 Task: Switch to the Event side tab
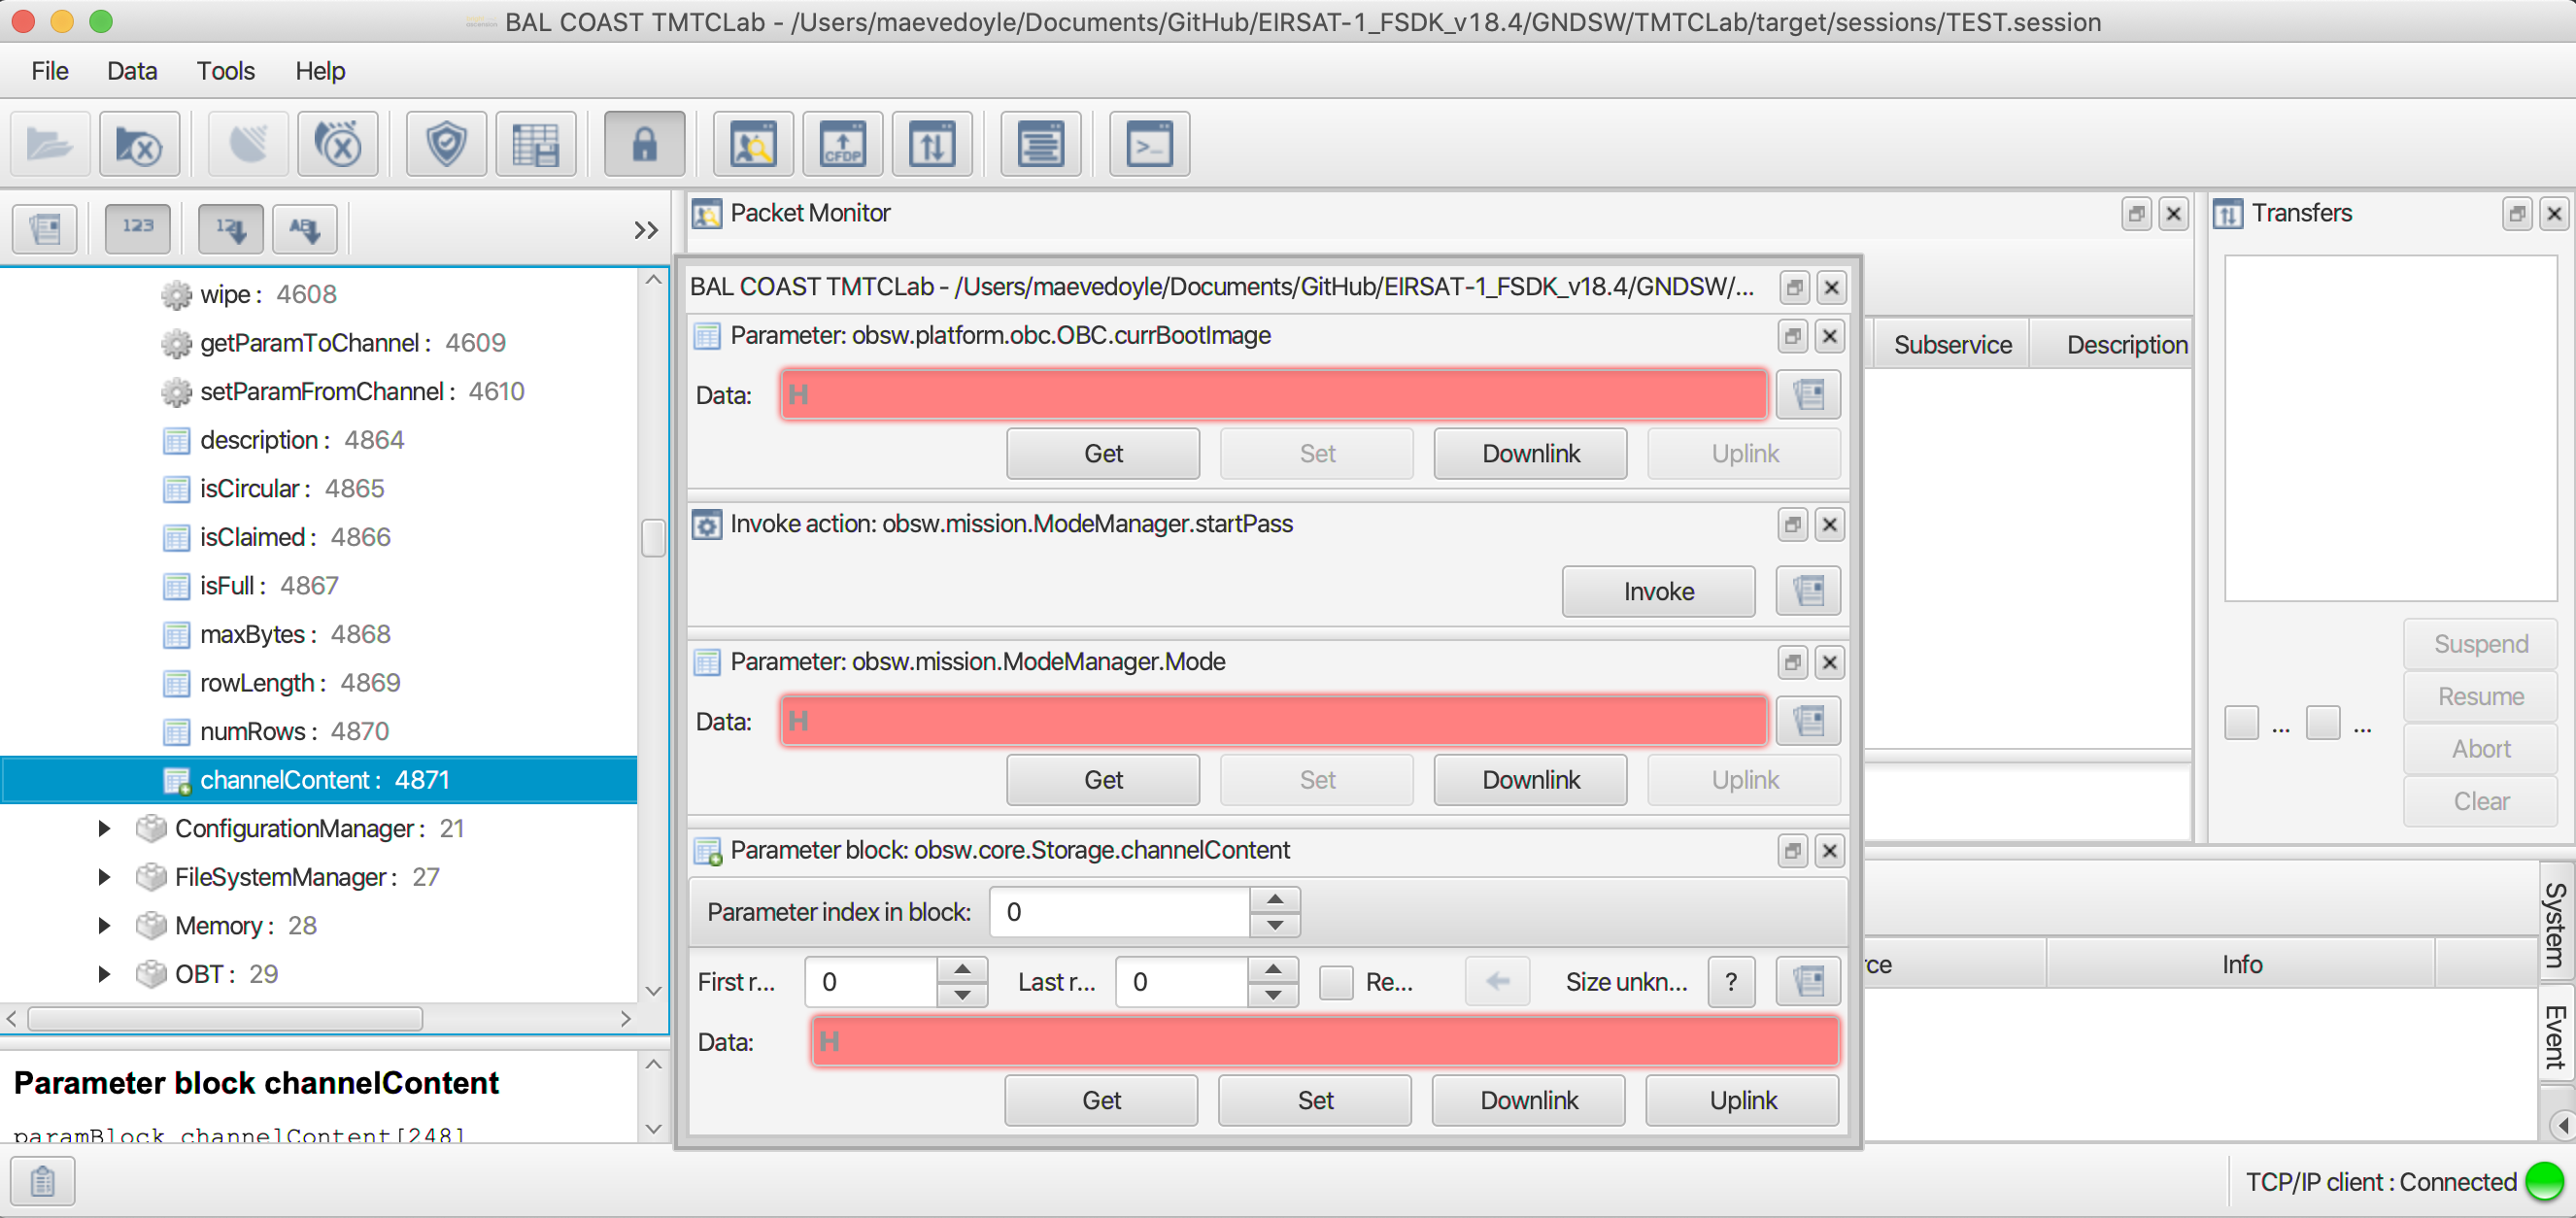click(x=2556, y=1036)
